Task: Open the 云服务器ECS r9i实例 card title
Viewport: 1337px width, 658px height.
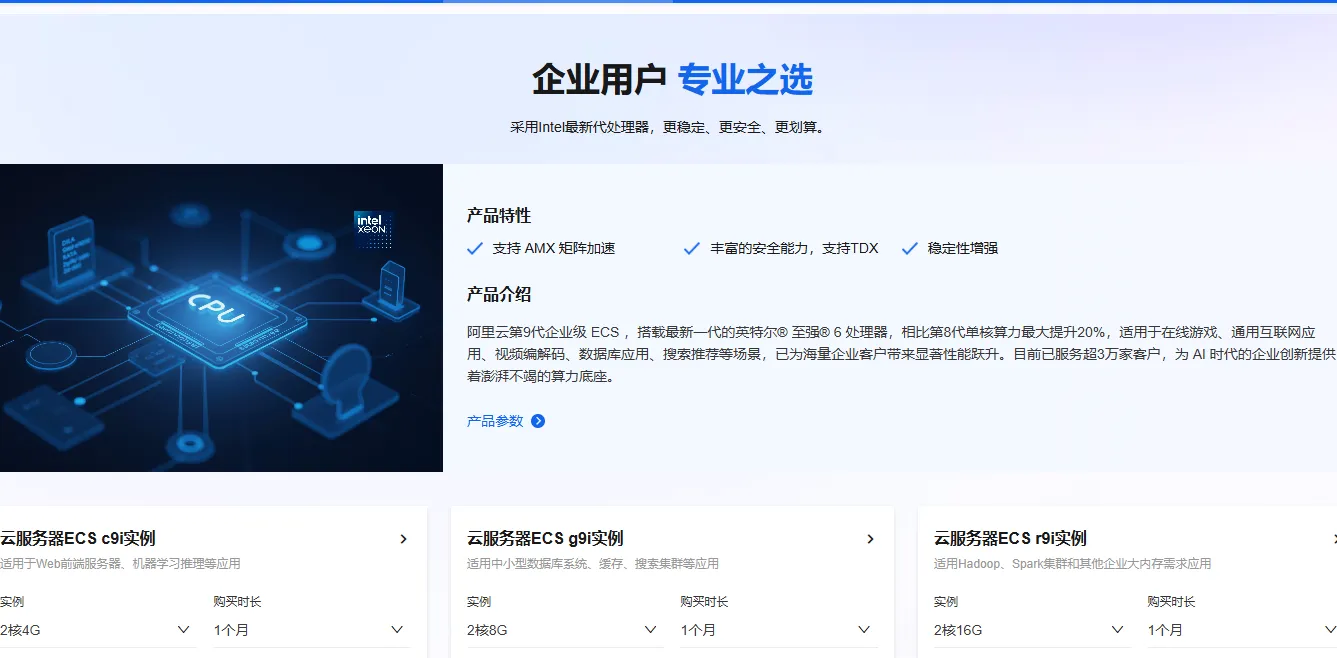Action: click(1010, 538)
